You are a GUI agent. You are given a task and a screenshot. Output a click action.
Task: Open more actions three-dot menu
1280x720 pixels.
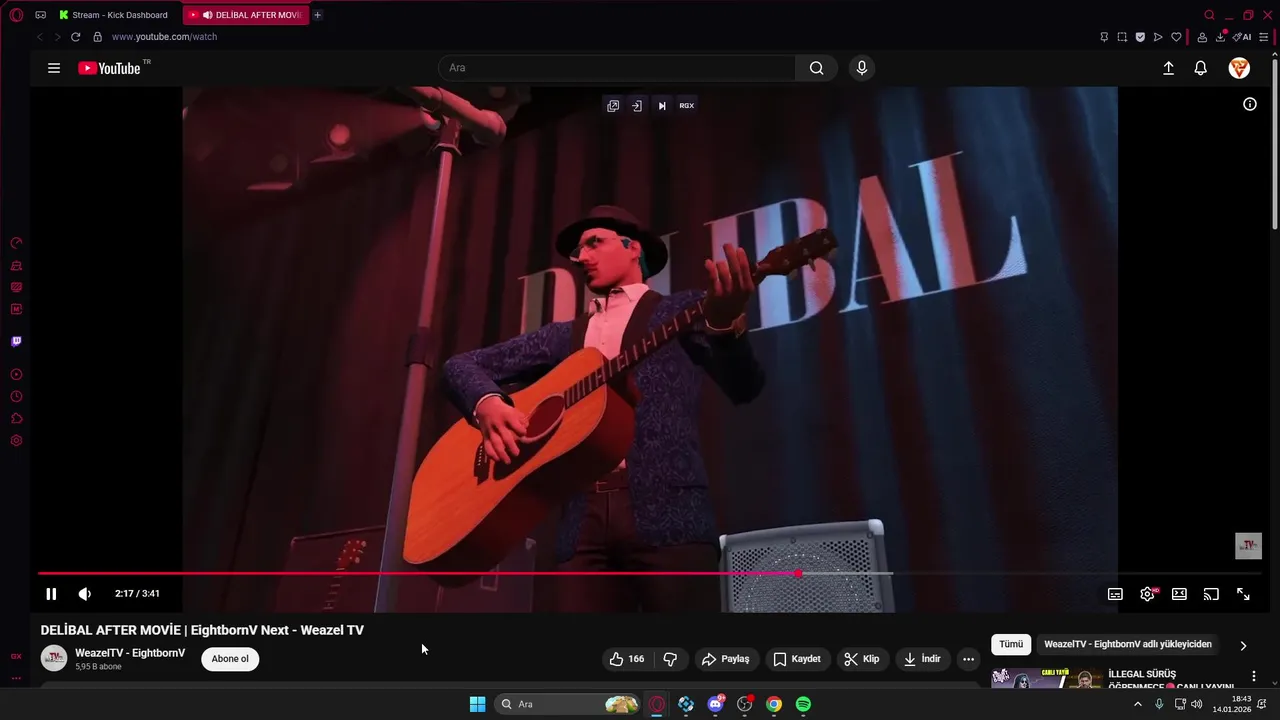click(x=968, y=659)
